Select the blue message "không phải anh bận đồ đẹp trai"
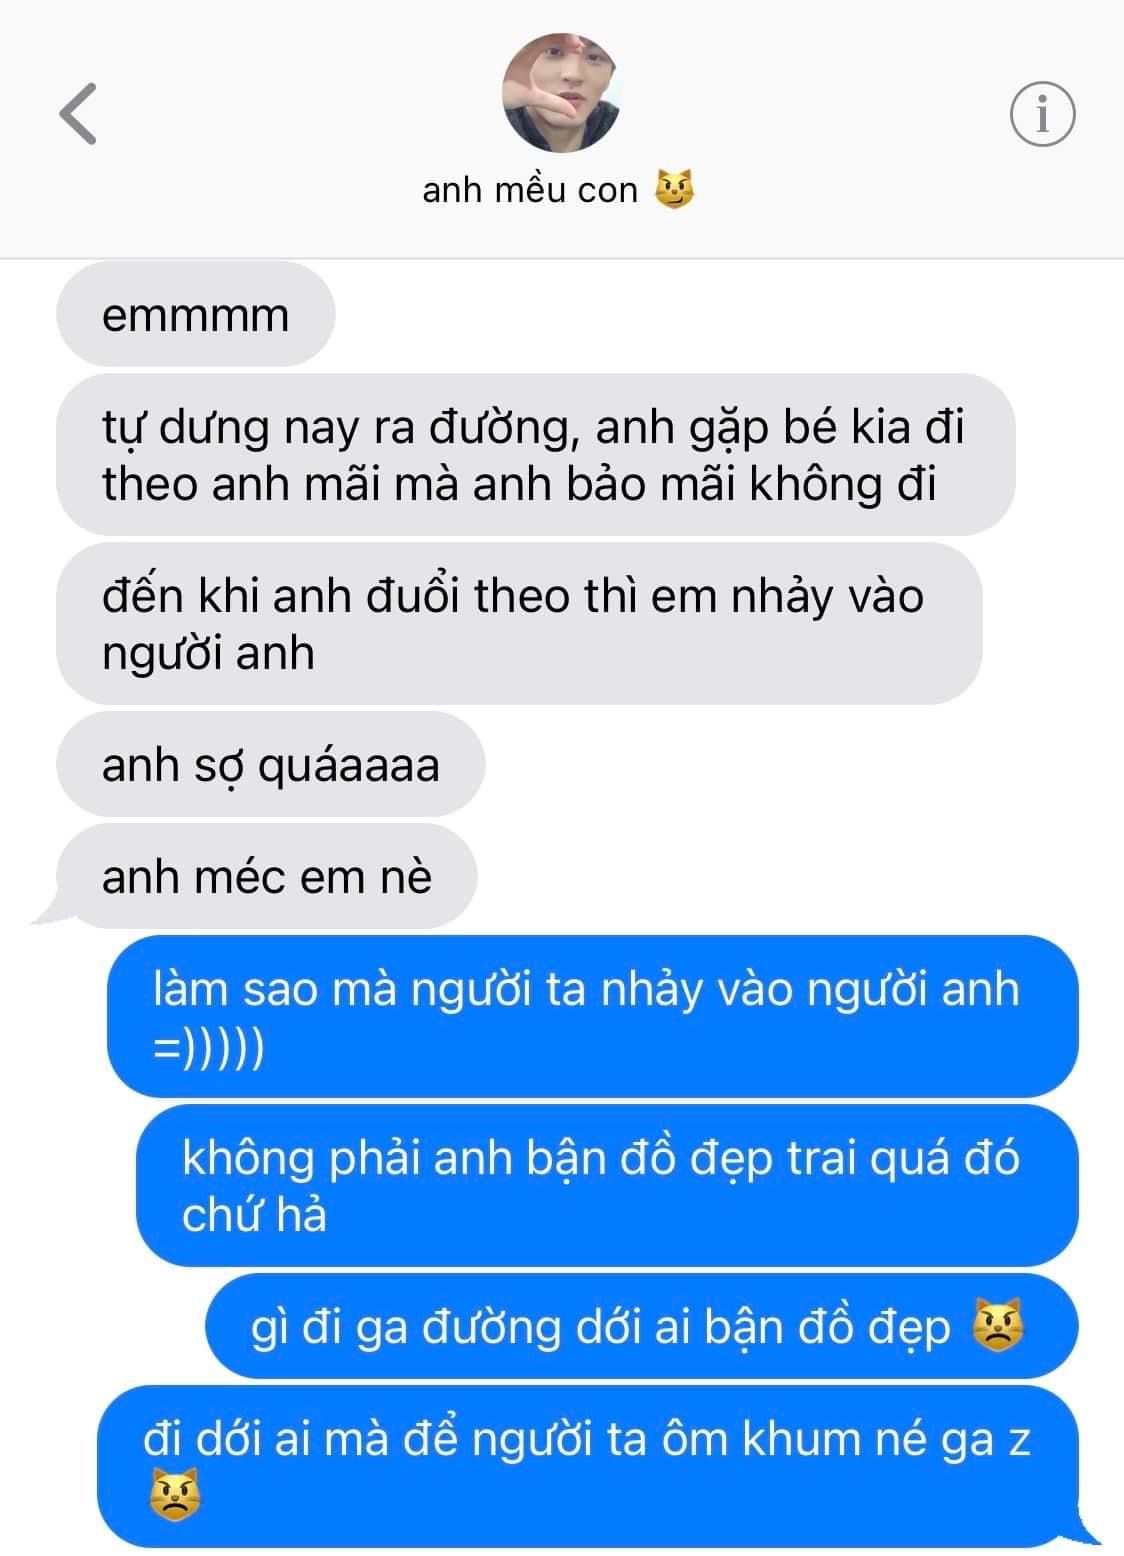1124x1556 pixels. [x=607, y=1186]
